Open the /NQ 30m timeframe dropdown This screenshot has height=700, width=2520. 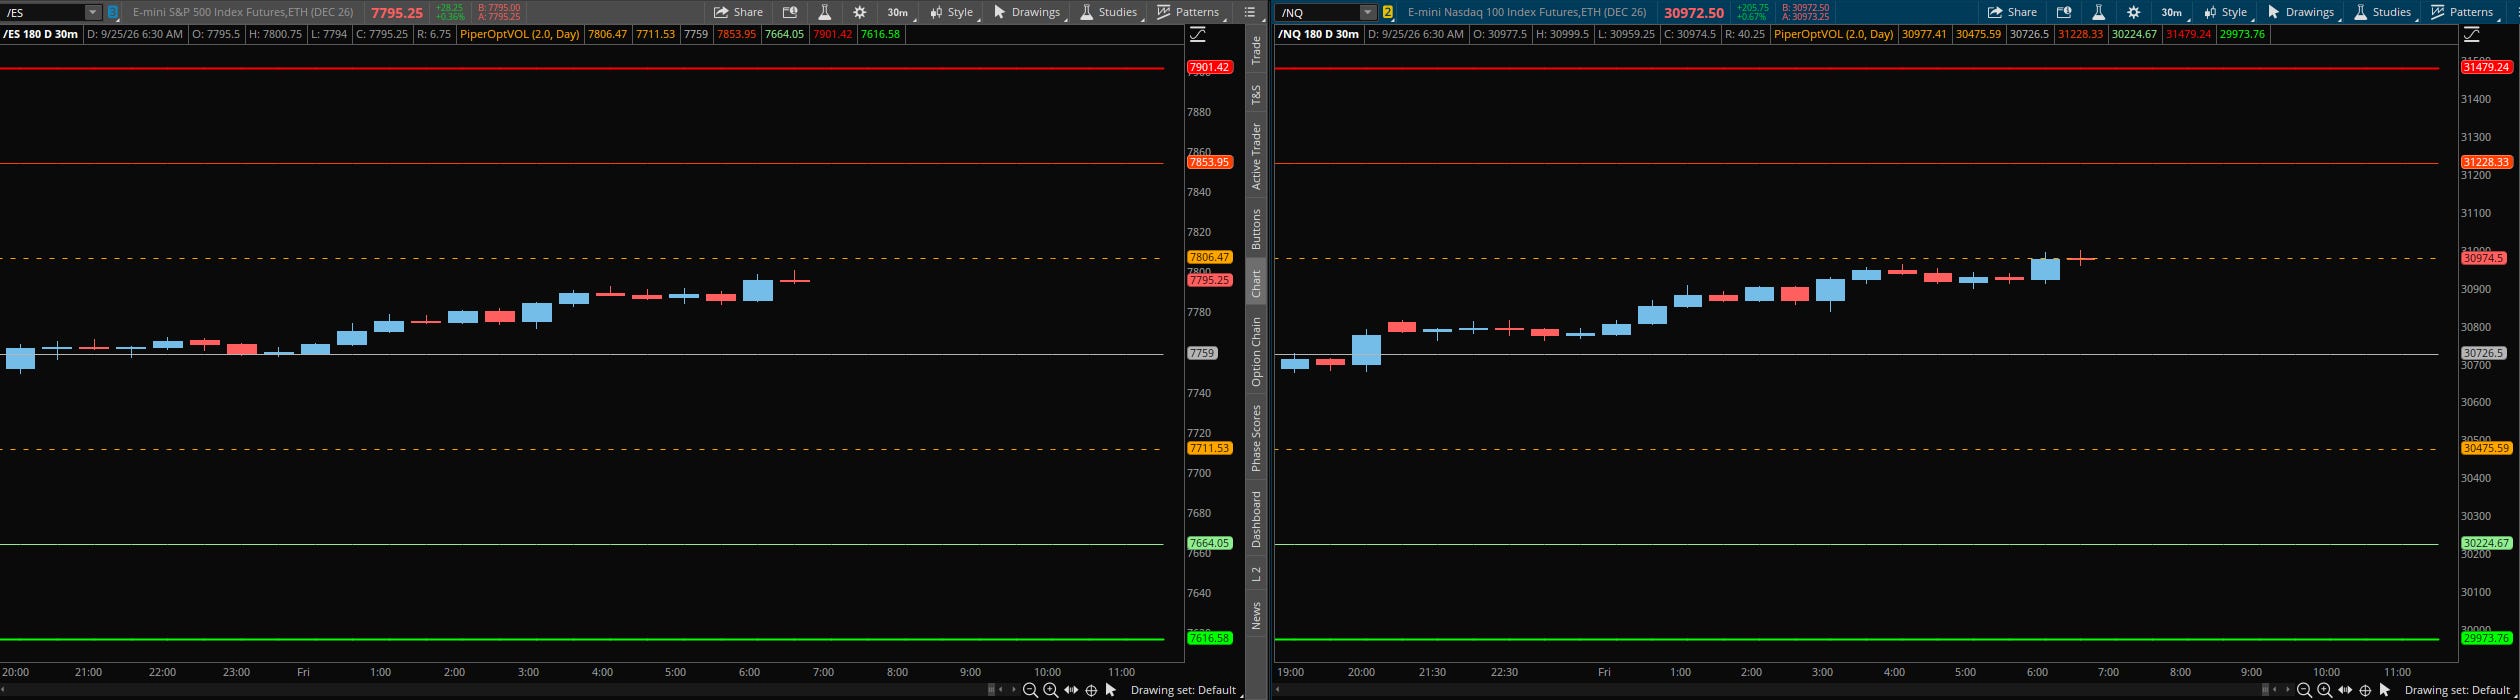(x=2171, y=12)
